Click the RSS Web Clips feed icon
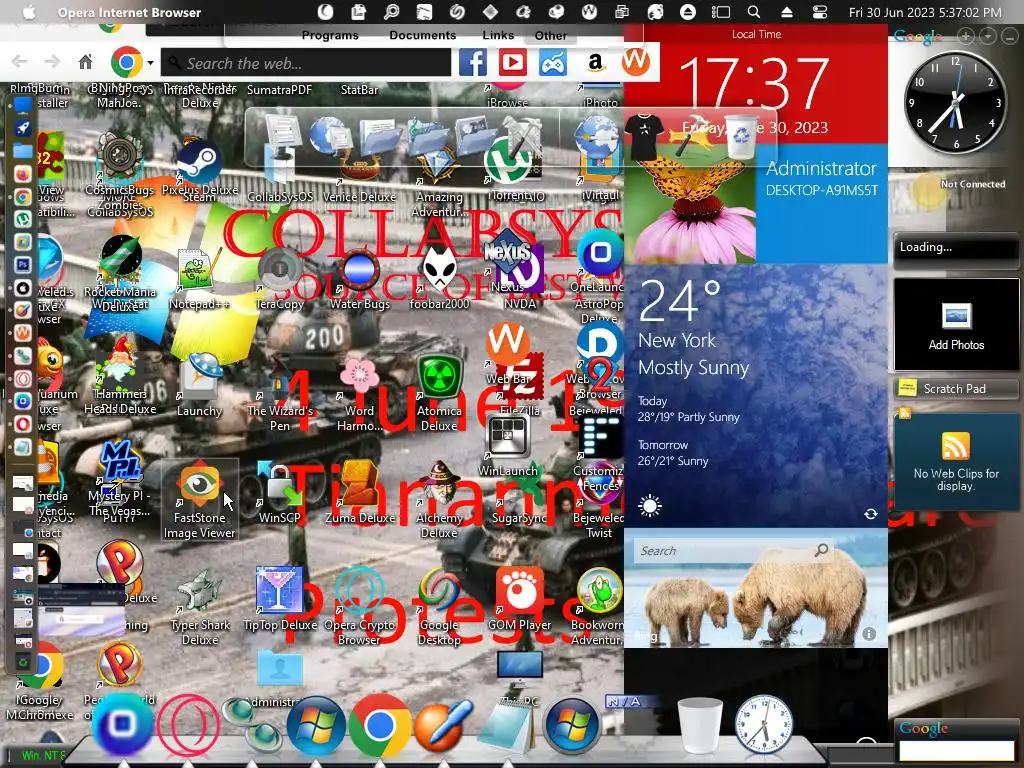Viewport: 1024px width, 768px height. tap(955, 447)
